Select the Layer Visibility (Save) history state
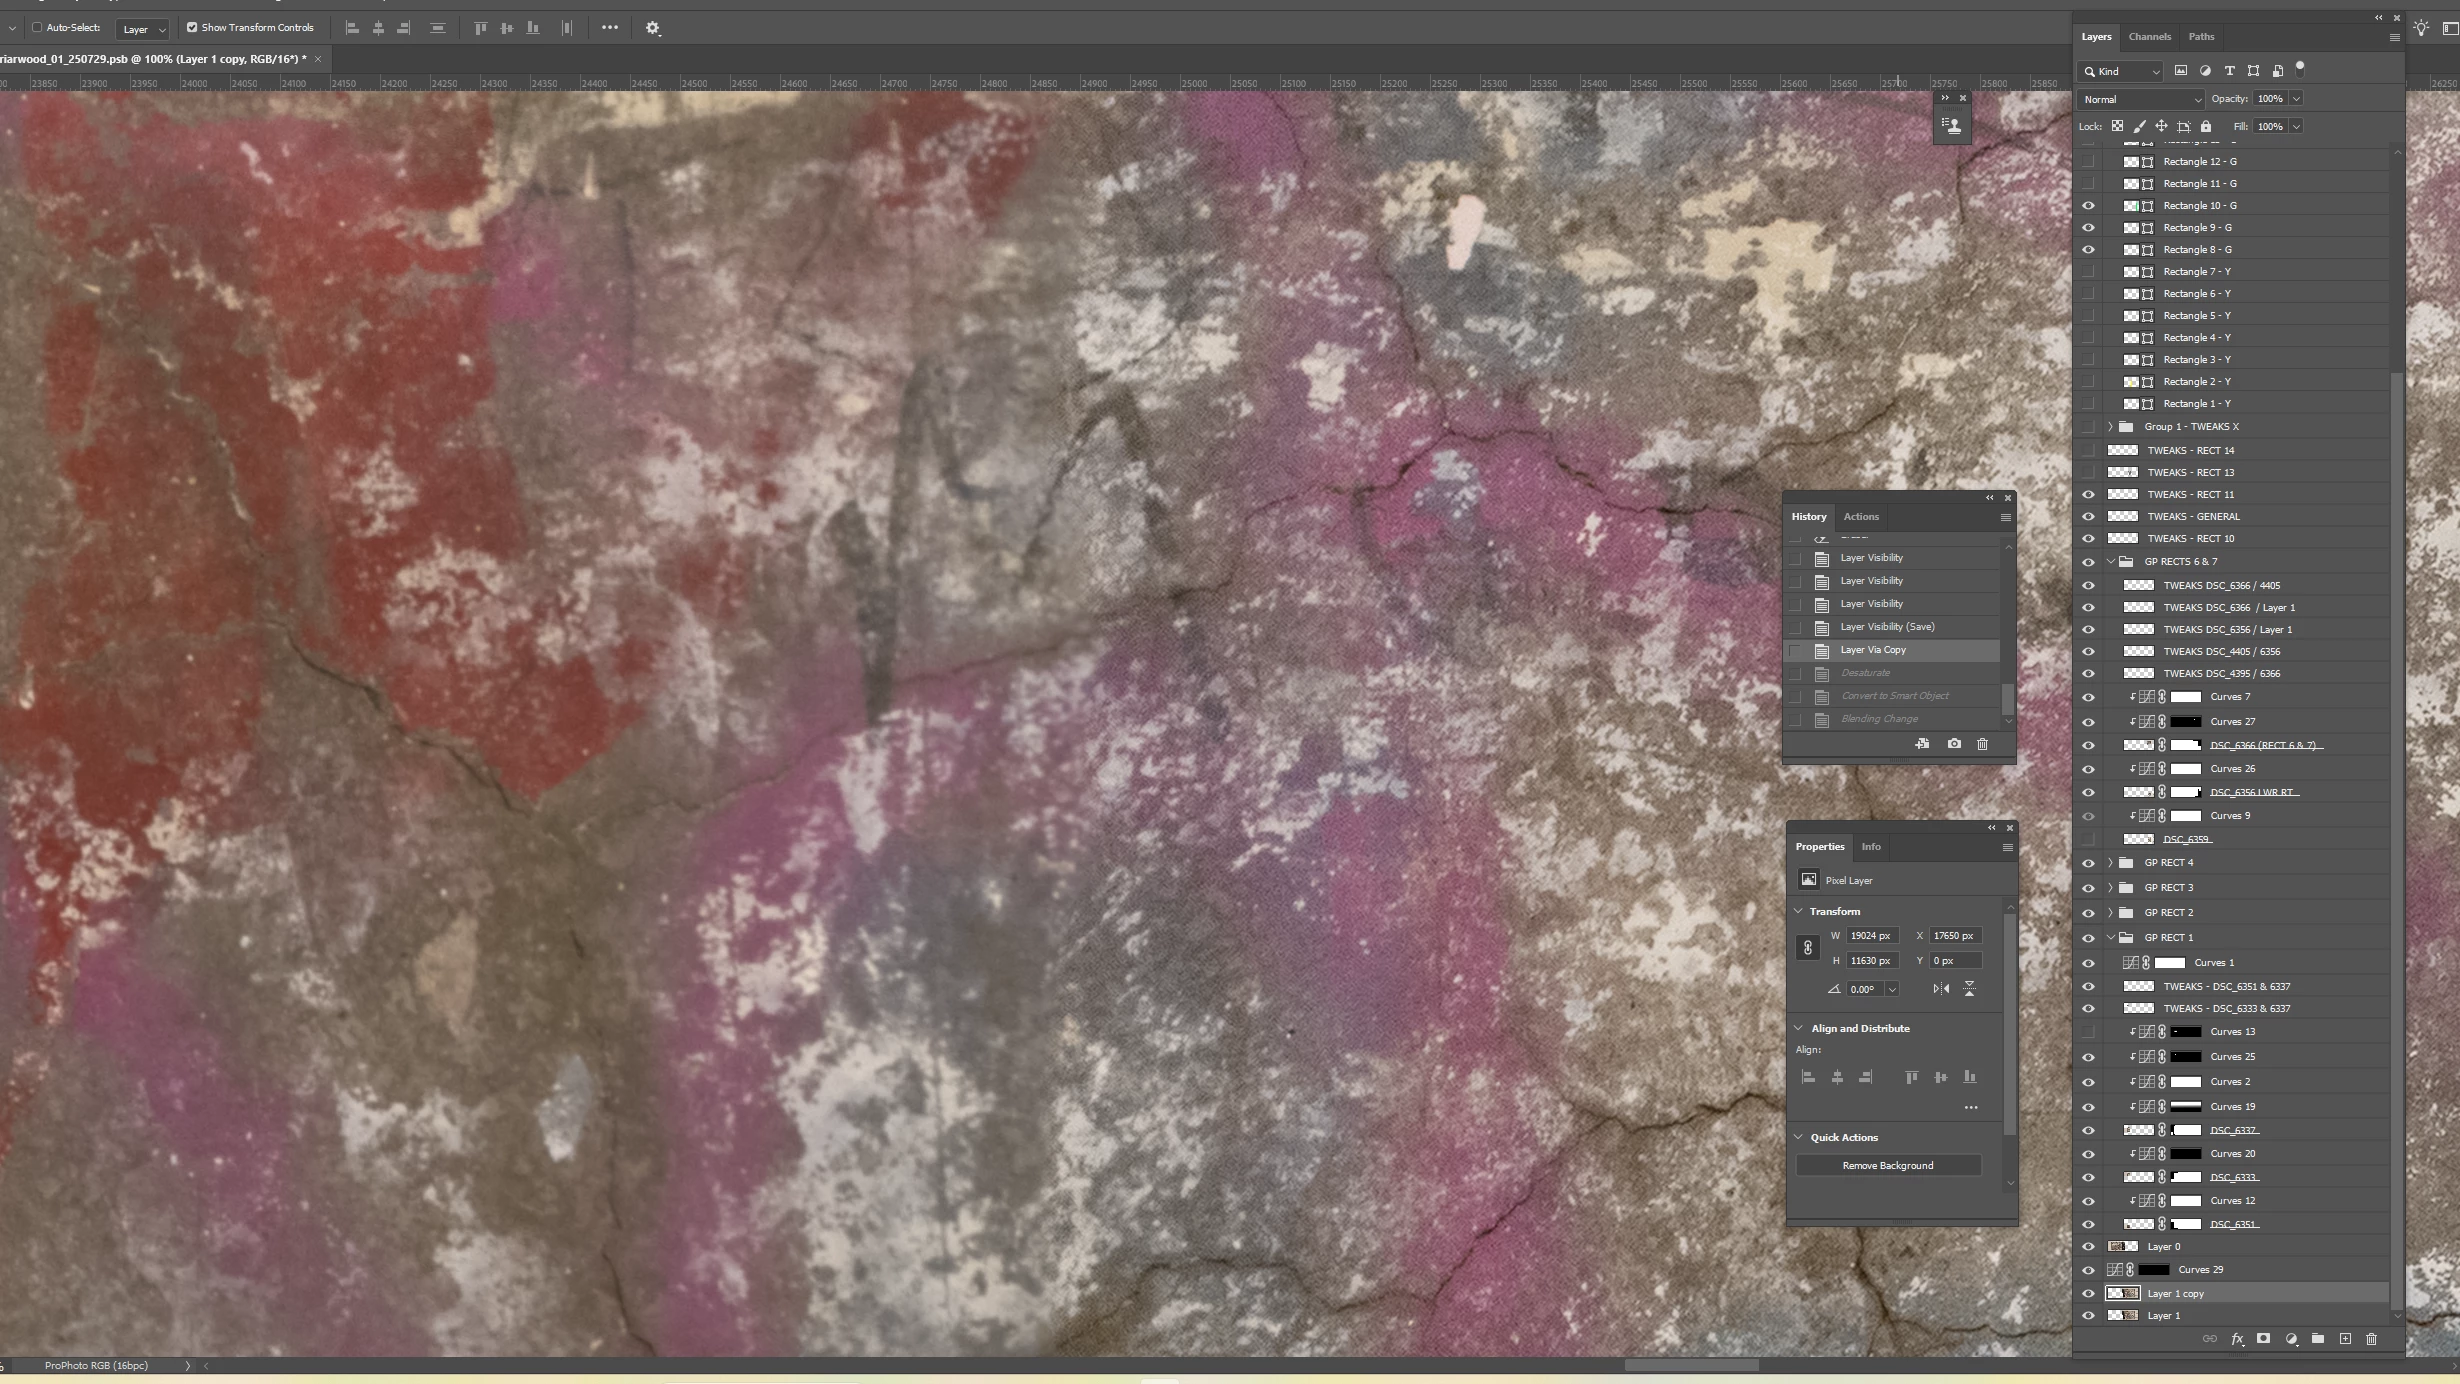2460x1384 pixels. tap(1886, 627)
